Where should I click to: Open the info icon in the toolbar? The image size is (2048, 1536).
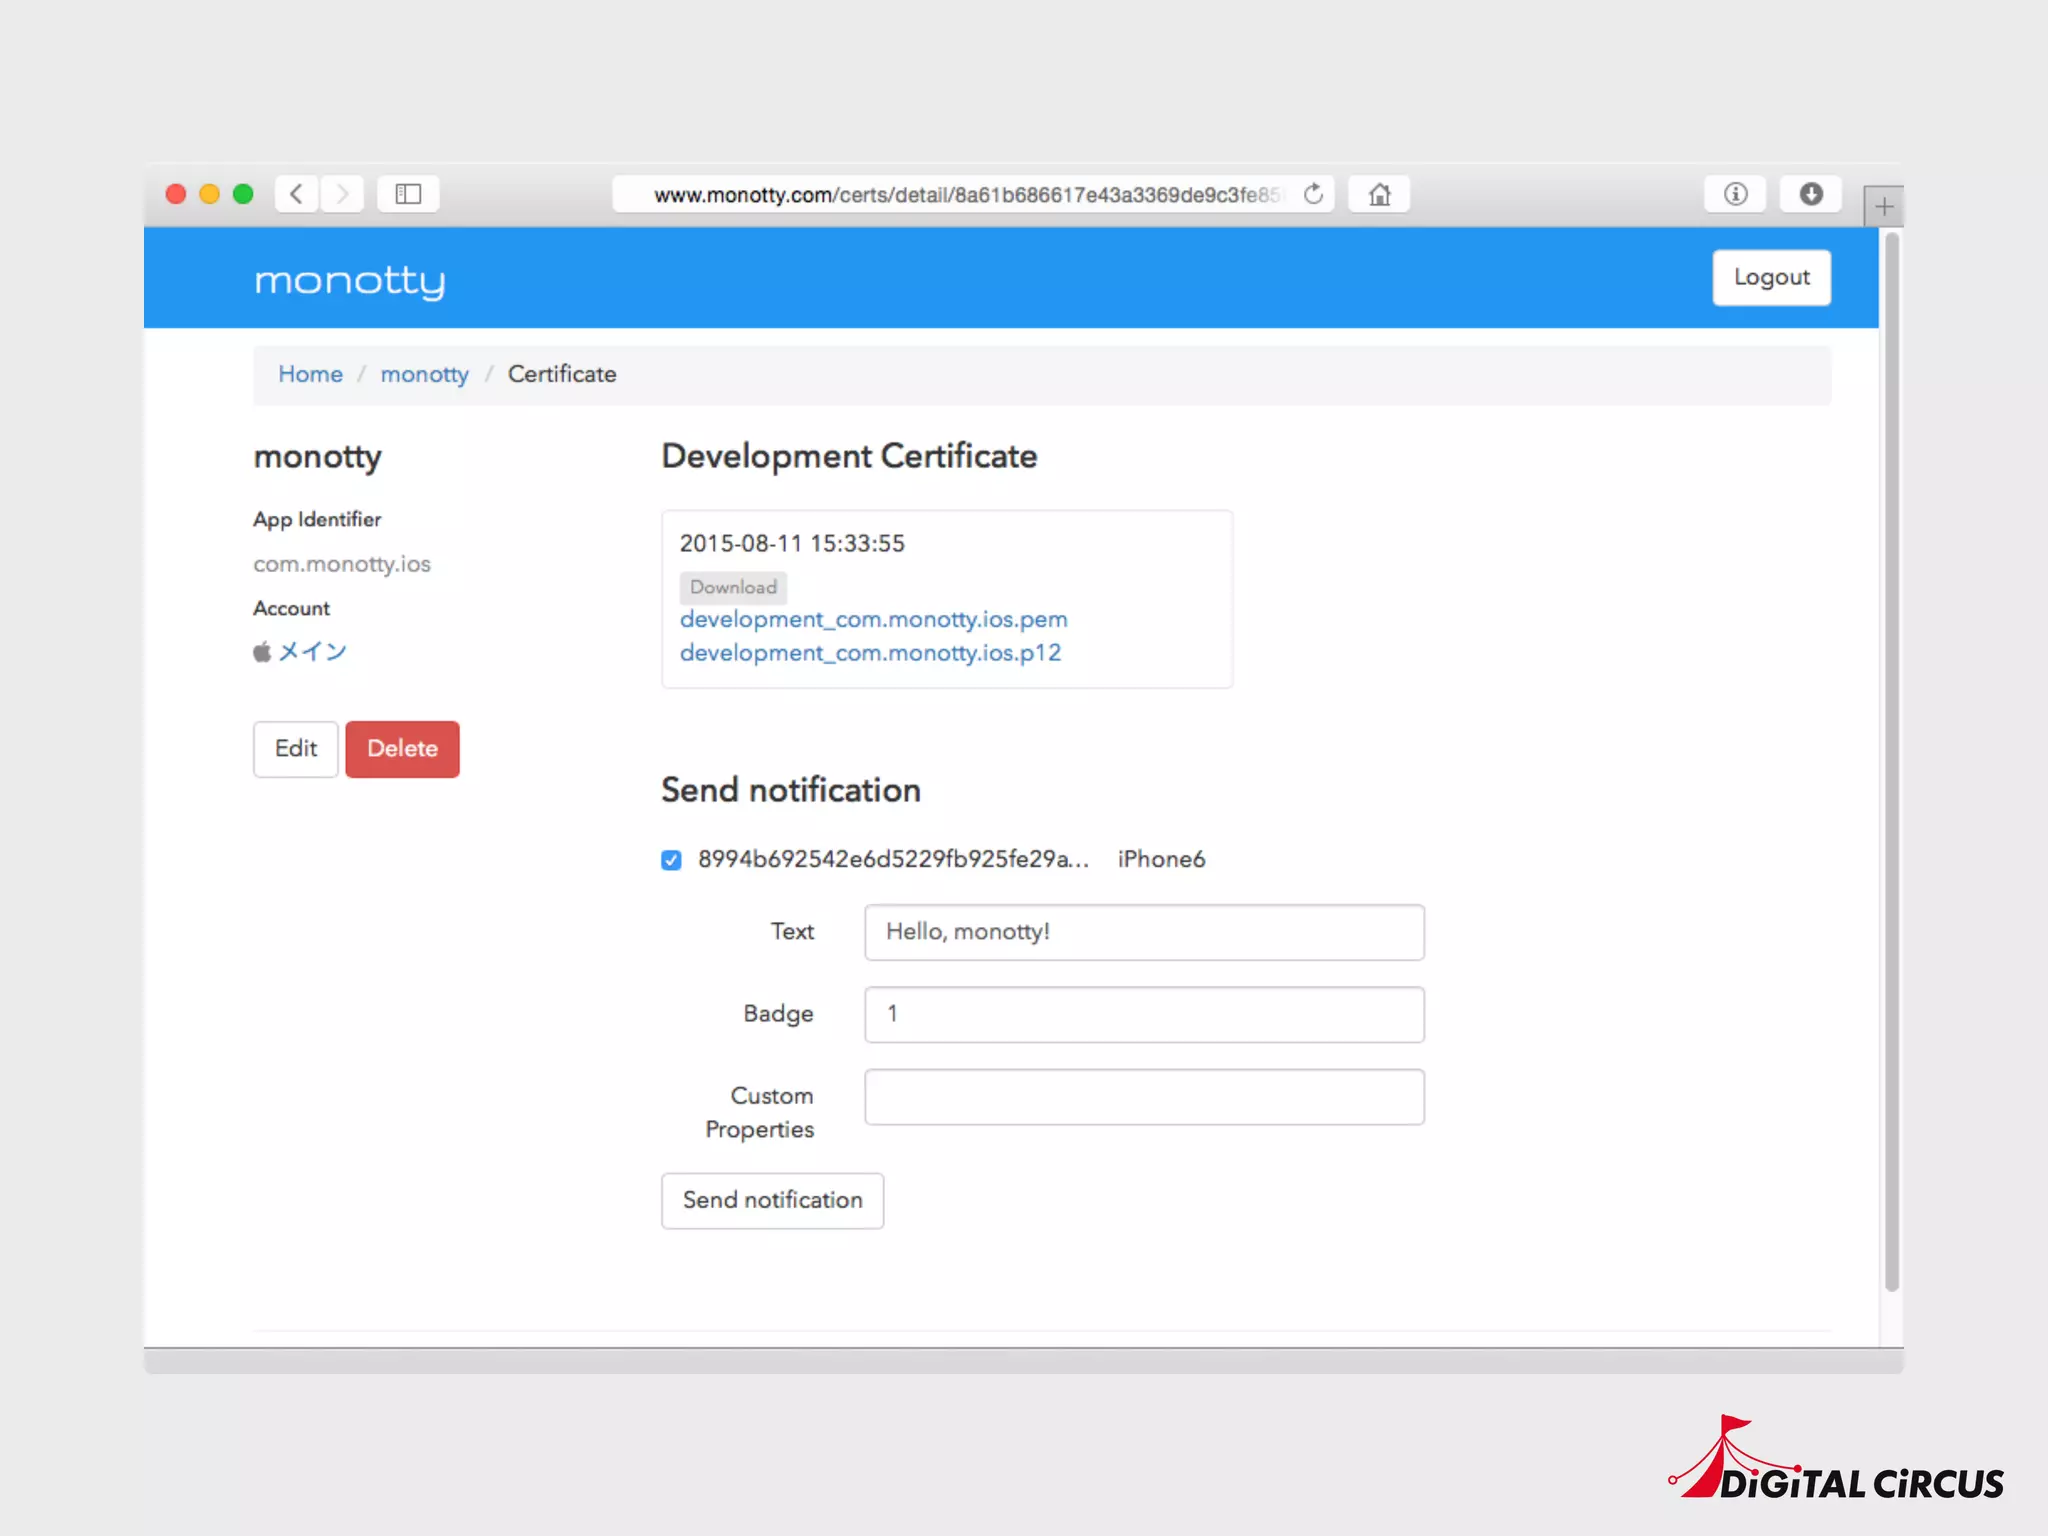(1735, 194)
